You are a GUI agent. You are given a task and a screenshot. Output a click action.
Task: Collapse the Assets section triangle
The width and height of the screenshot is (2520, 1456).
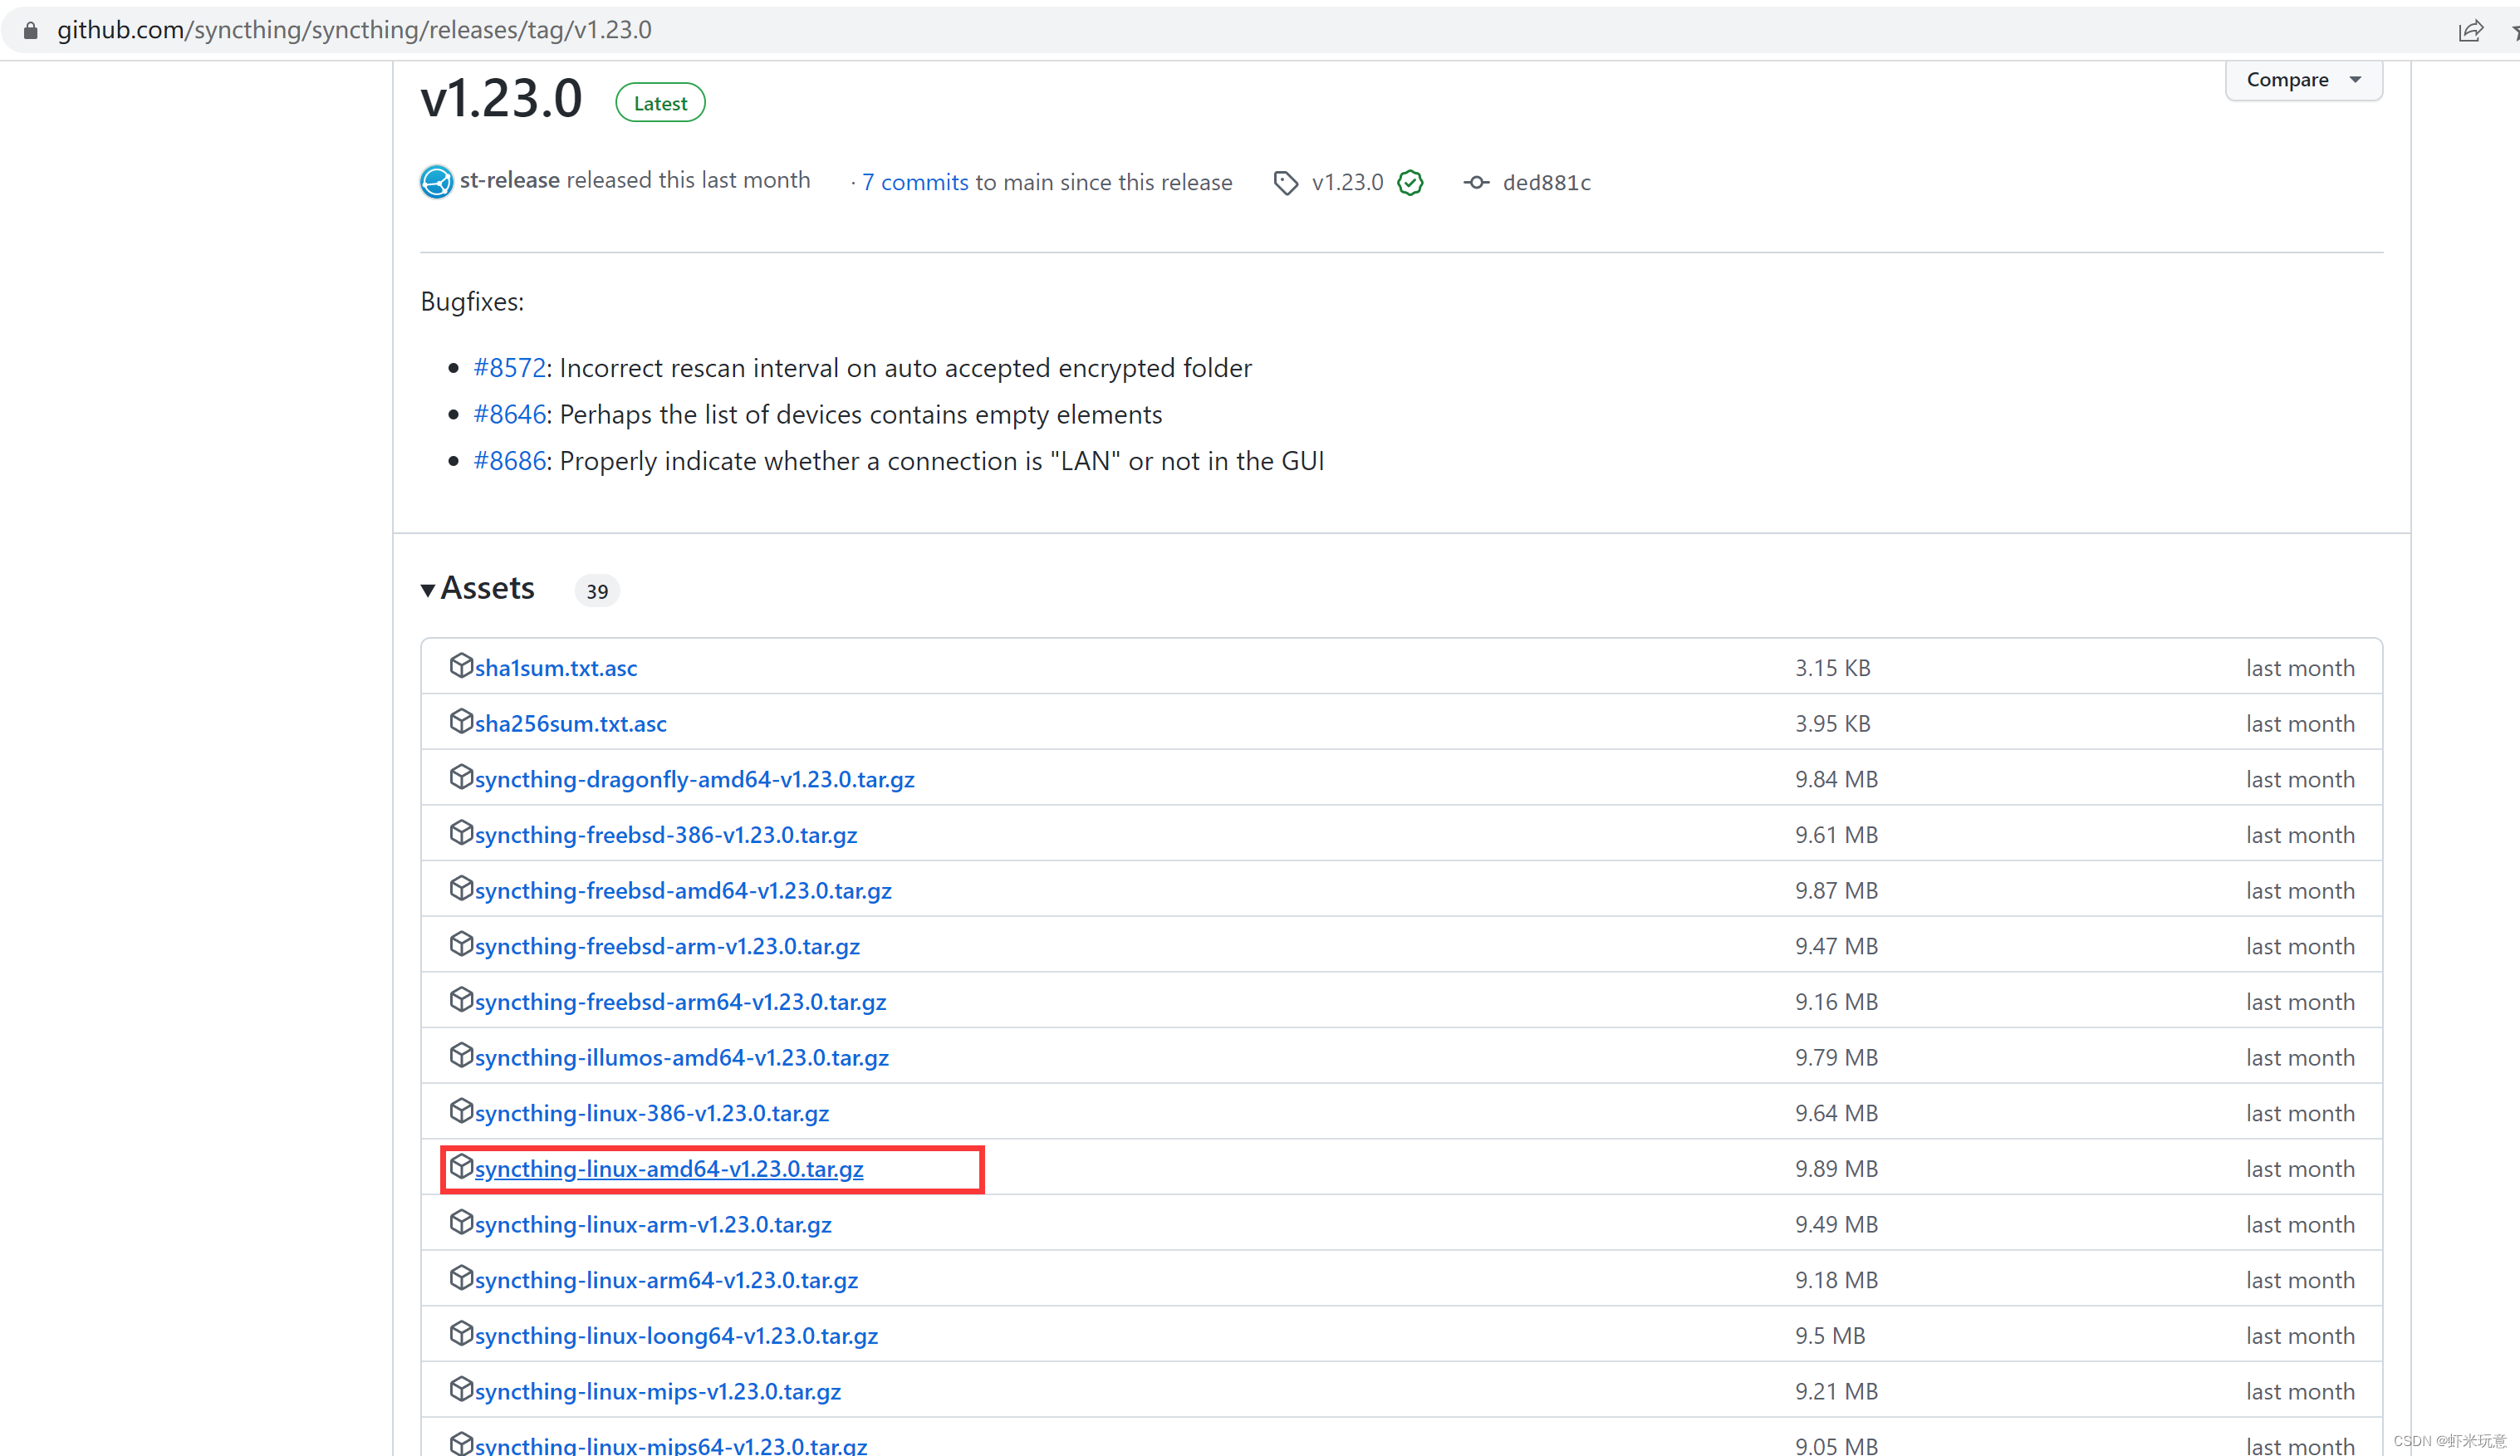(x=428, y=590)
